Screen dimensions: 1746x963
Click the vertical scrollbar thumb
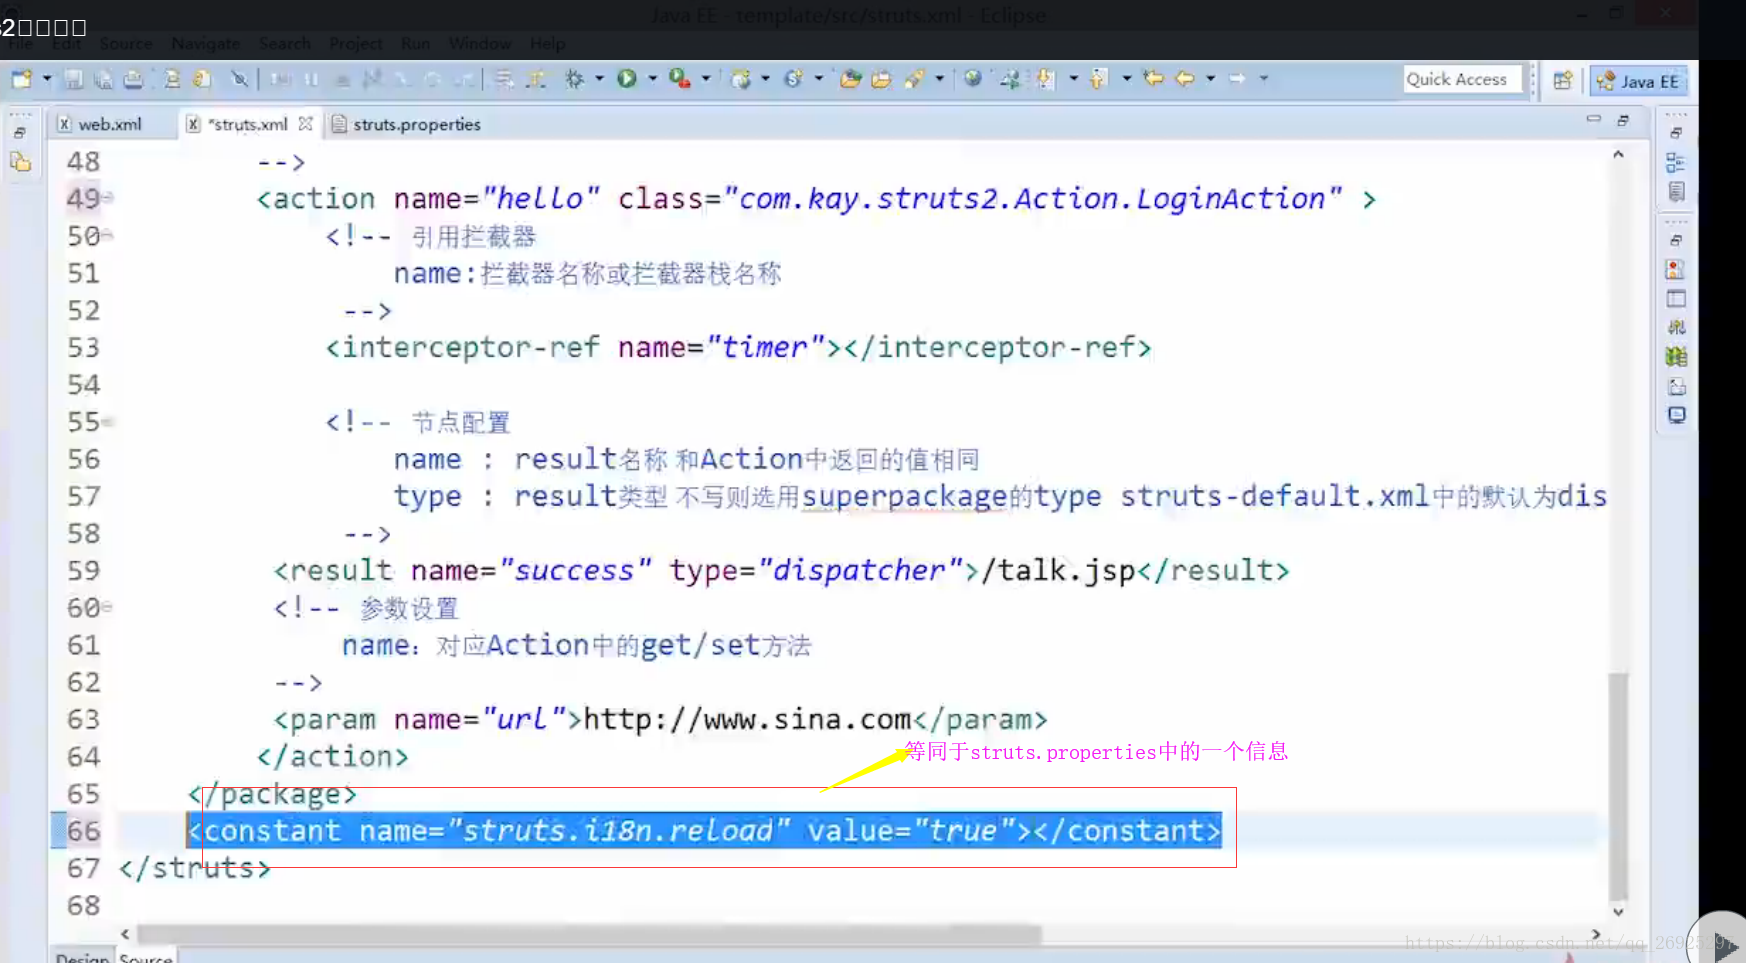[x=1618, y=785]
